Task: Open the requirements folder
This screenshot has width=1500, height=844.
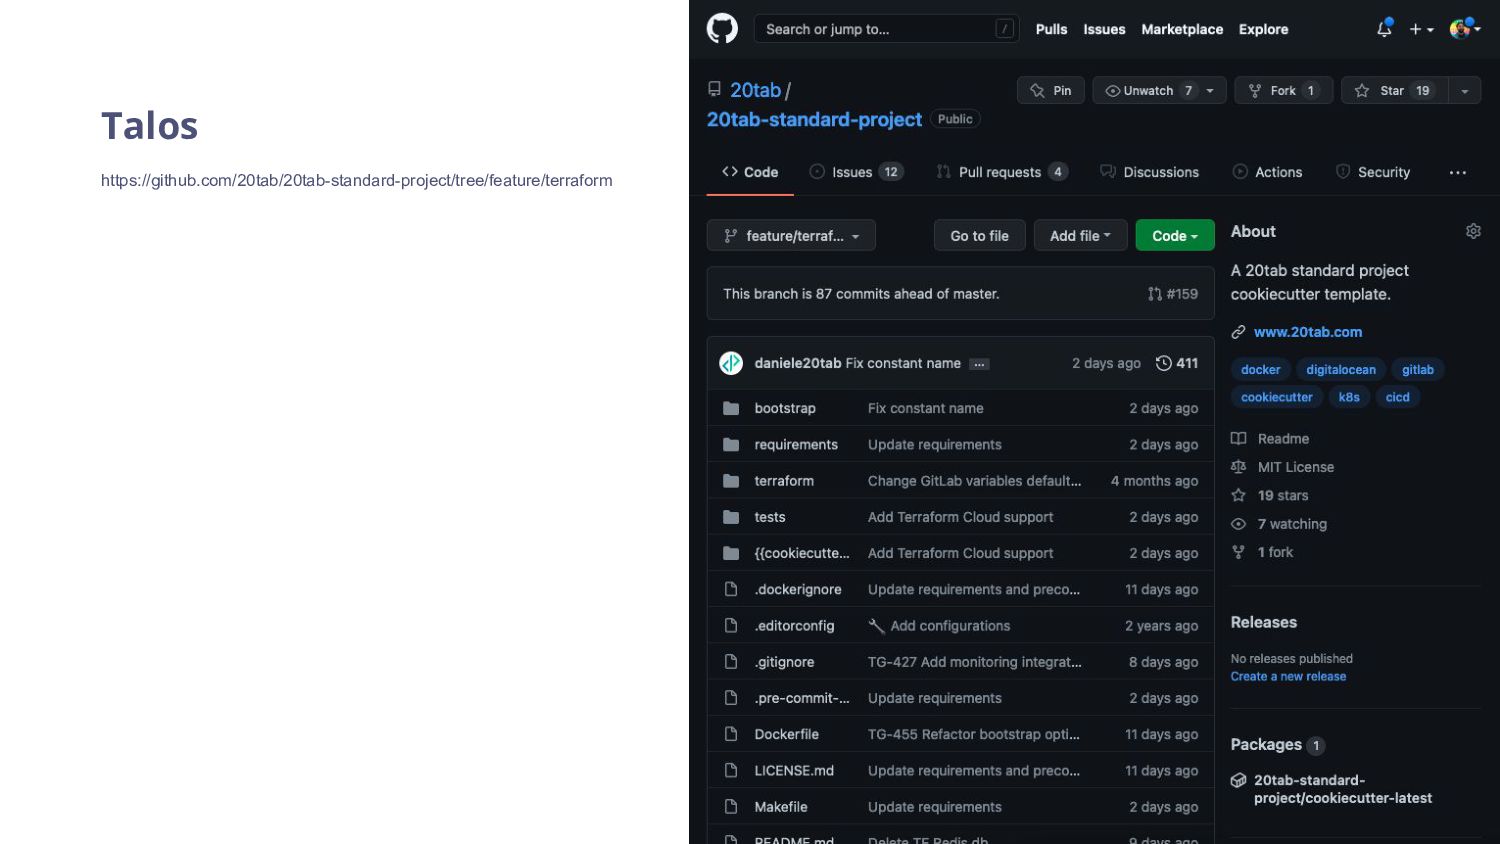Action: pyautogui.click(x=796, y=444)
